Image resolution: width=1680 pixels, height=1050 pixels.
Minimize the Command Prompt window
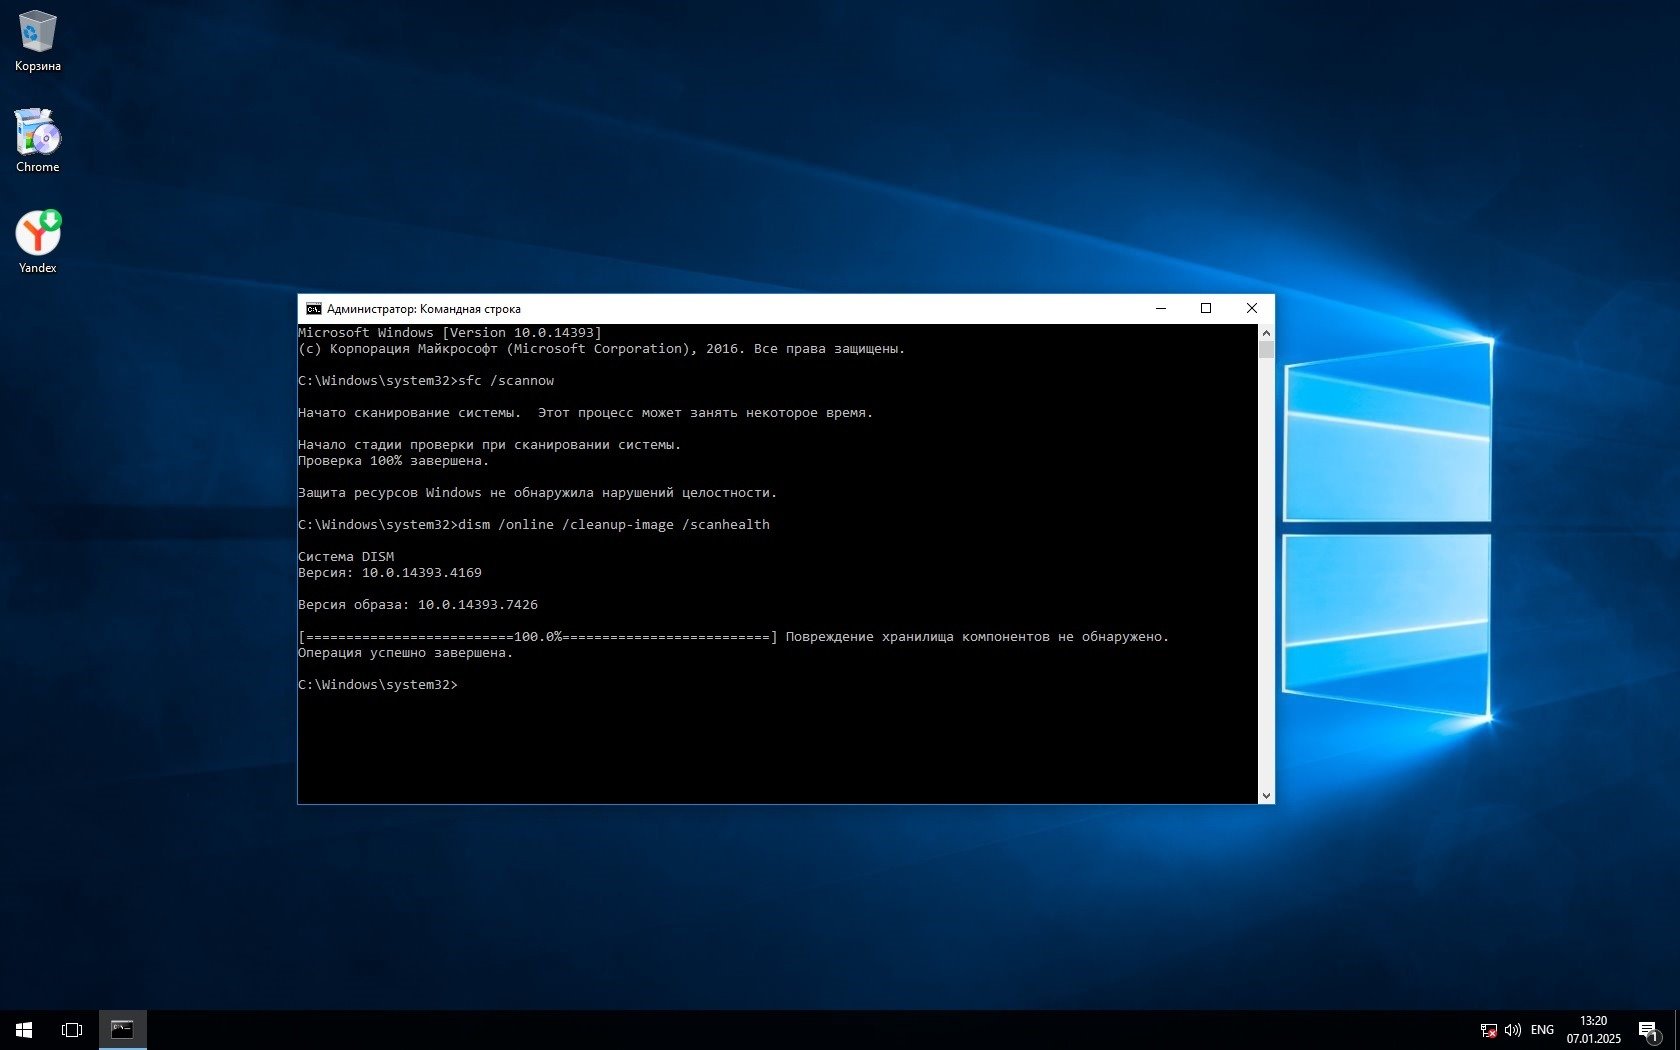point(1161,309)
